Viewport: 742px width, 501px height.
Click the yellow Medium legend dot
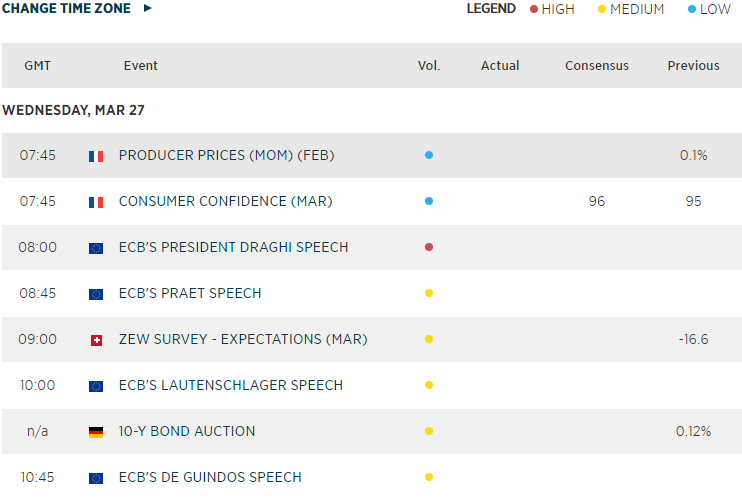tap(601, 9)
